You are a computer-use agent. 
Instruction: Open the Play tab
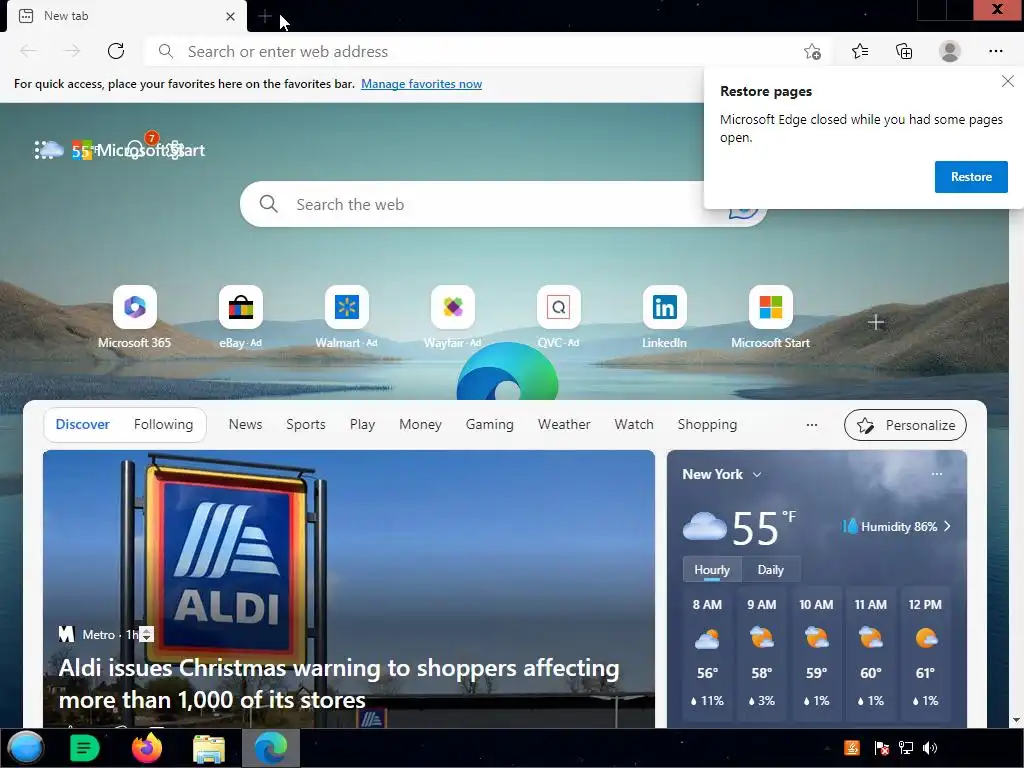tap(362, 424)
